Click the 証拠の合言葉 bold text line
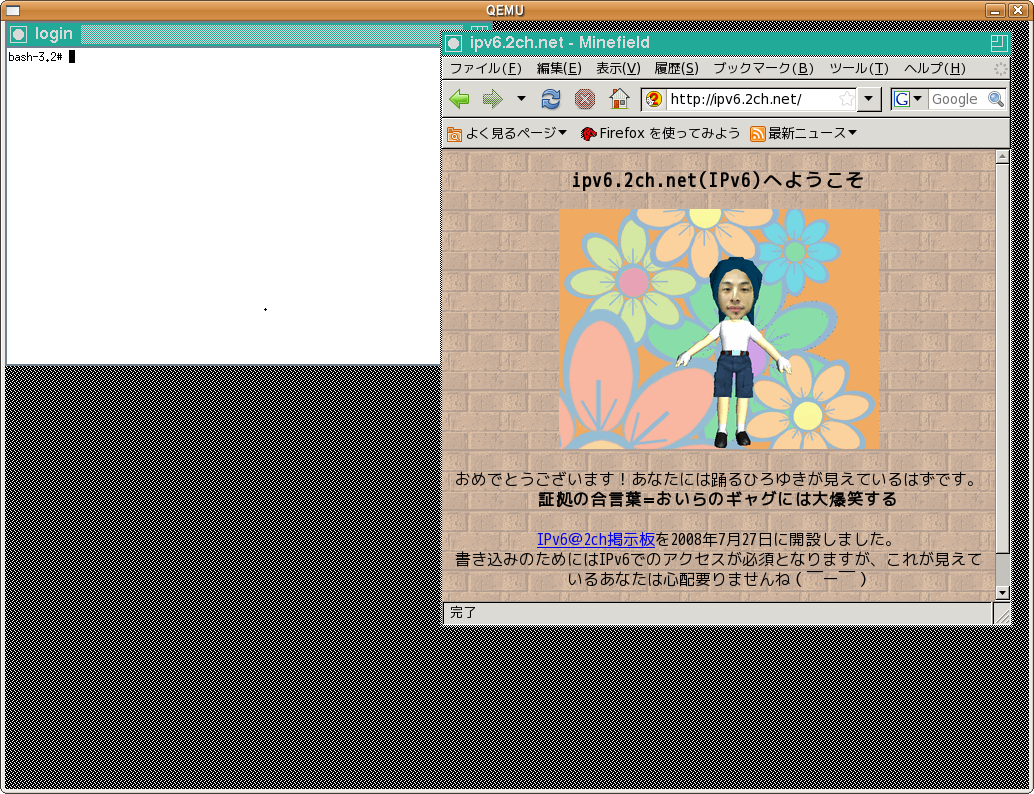 tap(717, 499)
